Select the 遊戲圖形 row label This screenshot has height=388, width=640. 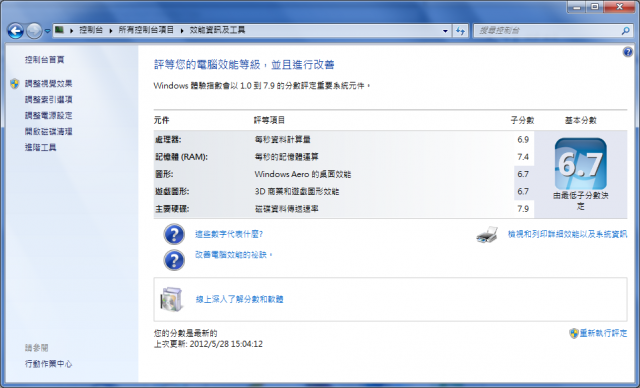pyautogui.click(x=172, y=192)
